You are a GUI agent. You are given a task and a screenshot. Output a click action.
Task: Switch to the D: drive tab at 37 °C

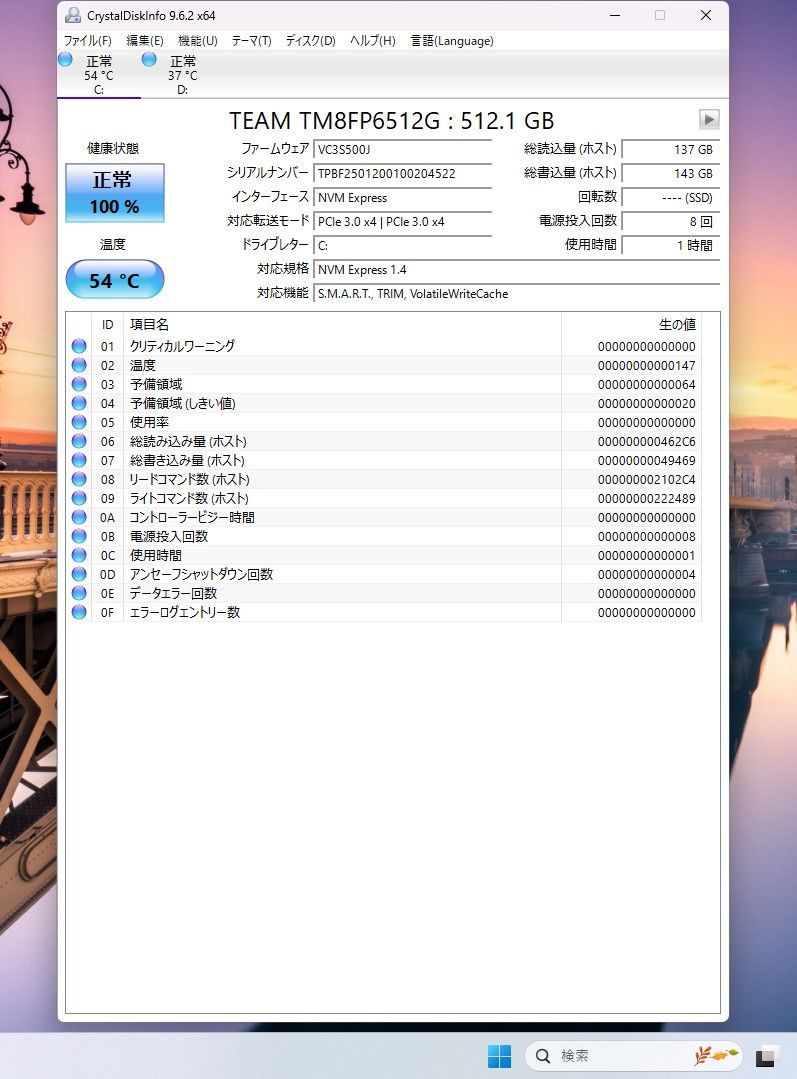182,74
